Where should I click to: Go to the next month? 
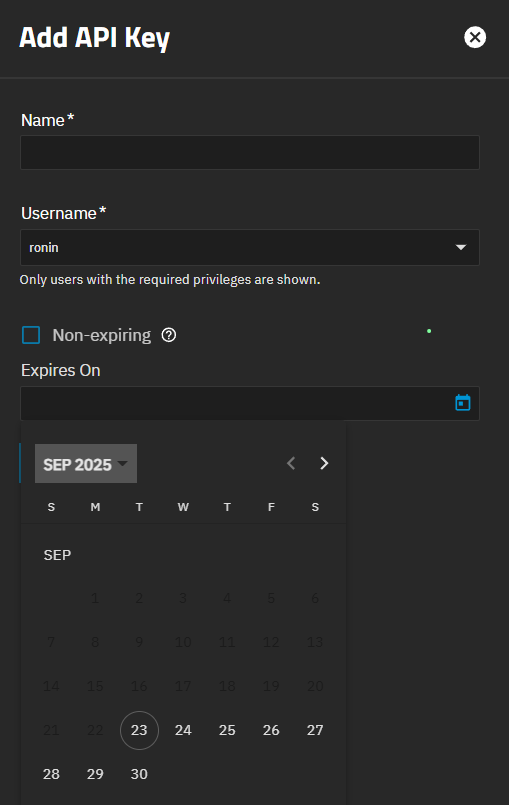click(324, 463)
